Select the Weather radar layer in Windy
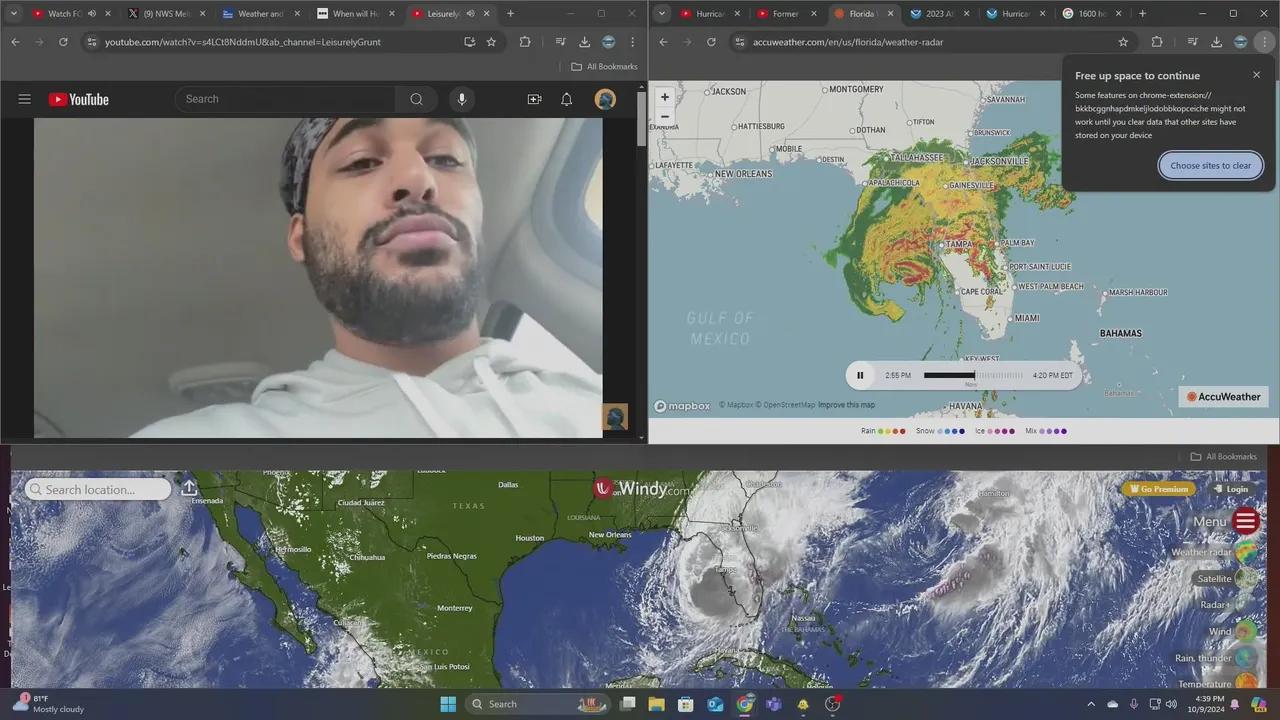Viewport: 1280px width, 720px height. [1214, 552]
